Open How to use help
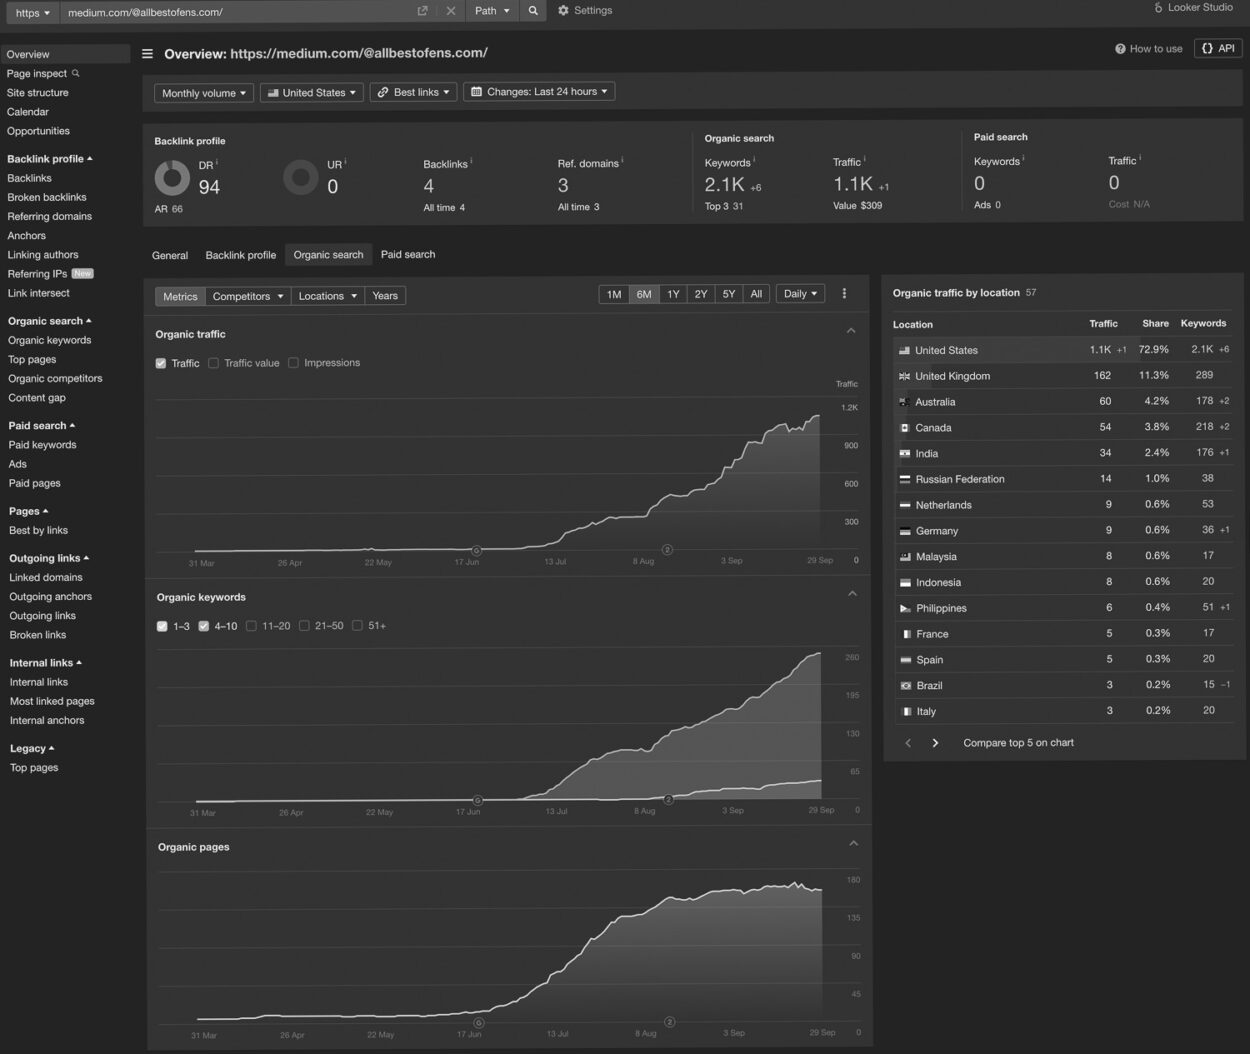The height and width of the screenshot is (1054, 1250). (1149, 48)
